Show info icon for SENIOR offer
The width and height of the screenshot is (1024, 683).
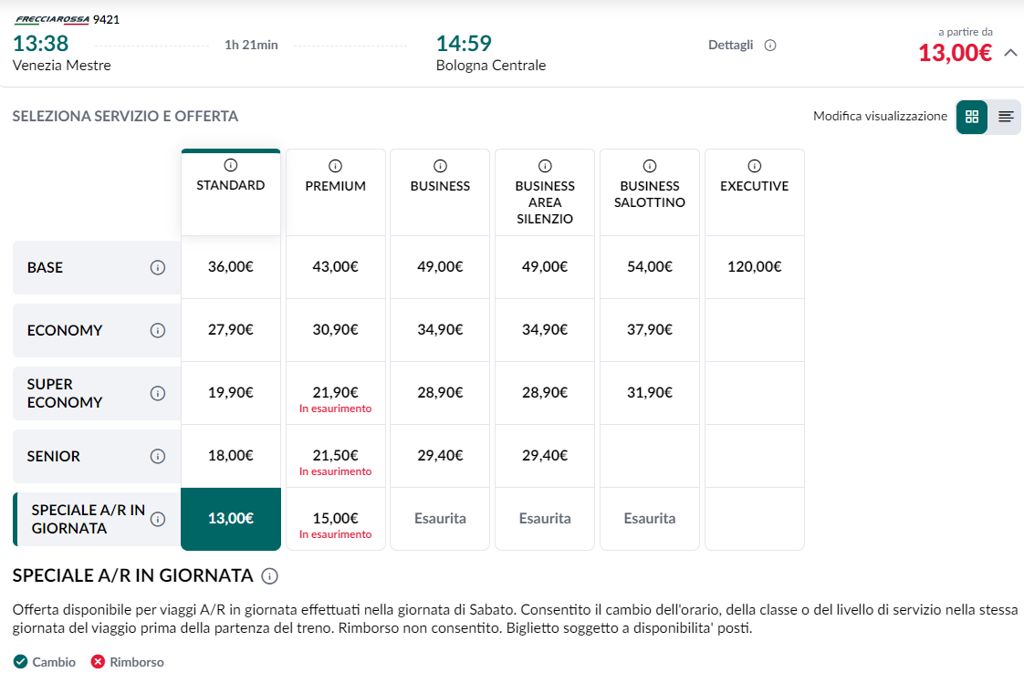[x=157, y=456]
